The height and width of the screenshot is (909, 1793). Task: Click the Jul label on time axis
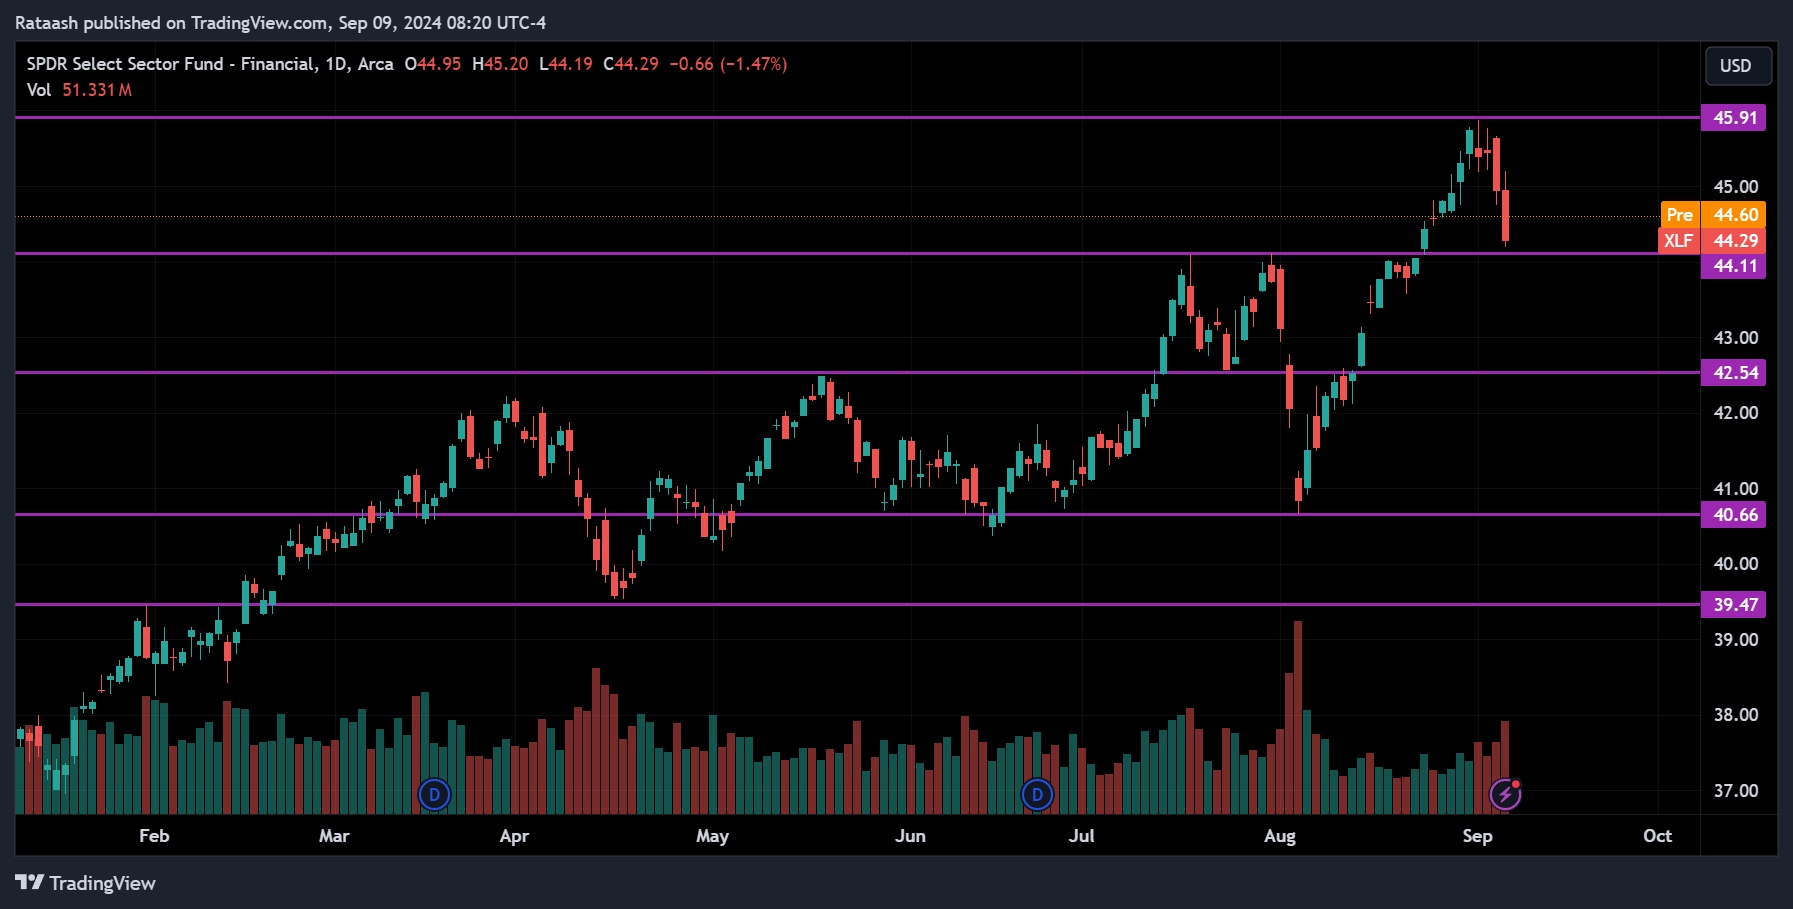(x=1081, y=836)
